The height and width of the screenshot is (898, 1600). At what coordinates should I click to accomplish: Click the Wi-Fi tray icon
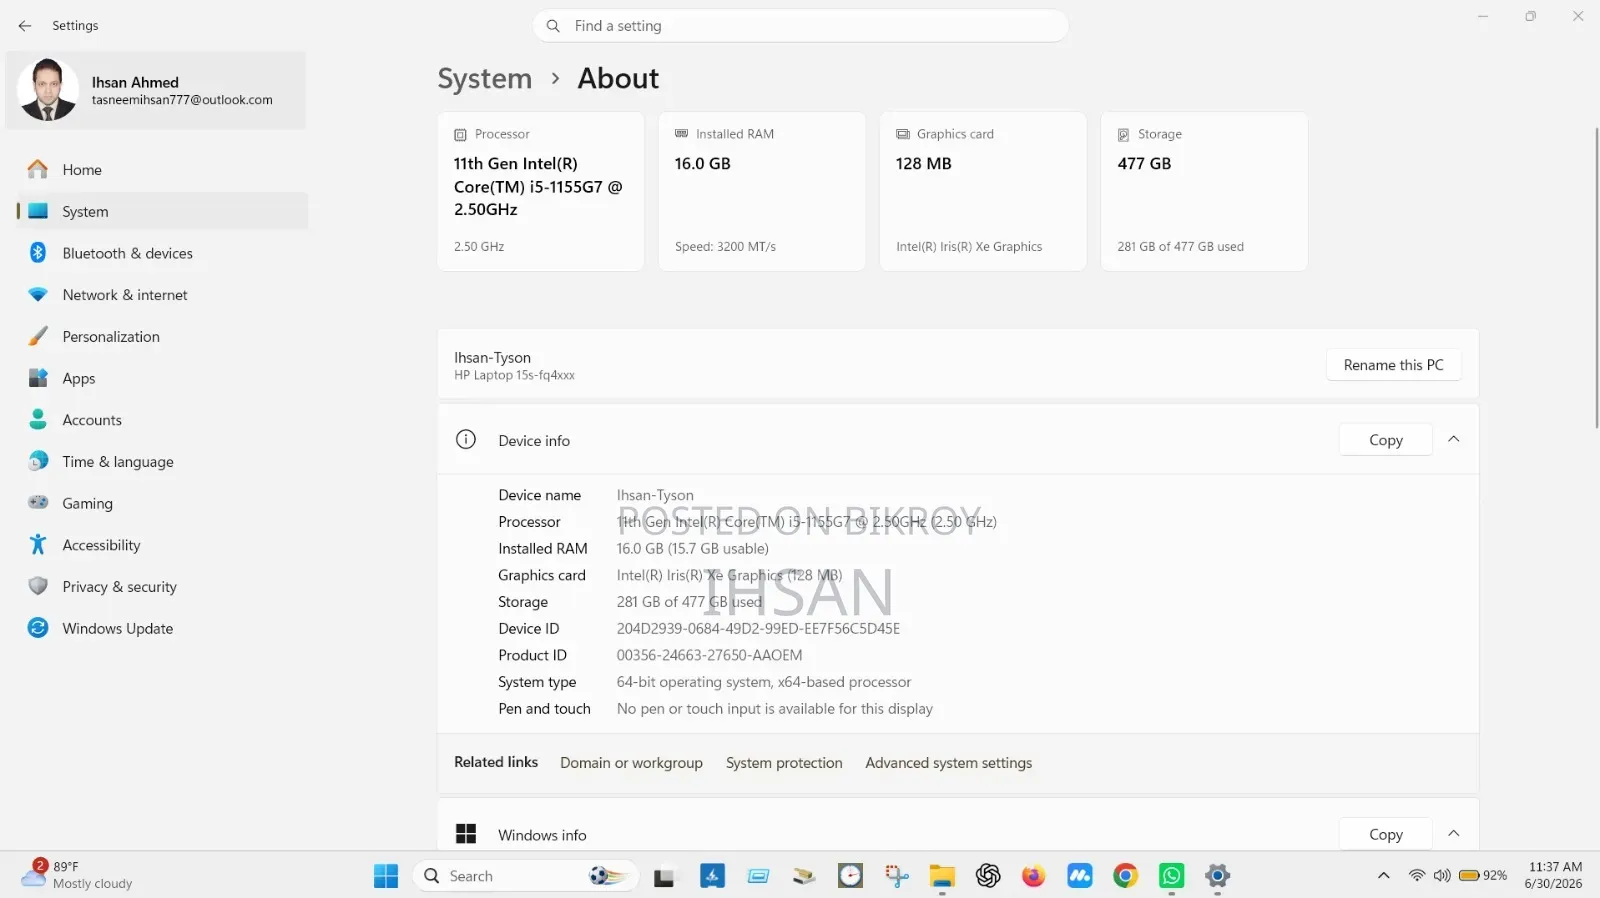tap(1416, 876)
